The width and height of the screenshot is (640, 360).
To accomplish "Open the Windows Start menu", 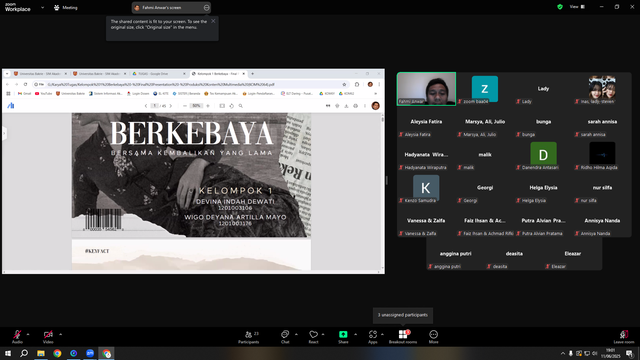I will tap(8, 353).
